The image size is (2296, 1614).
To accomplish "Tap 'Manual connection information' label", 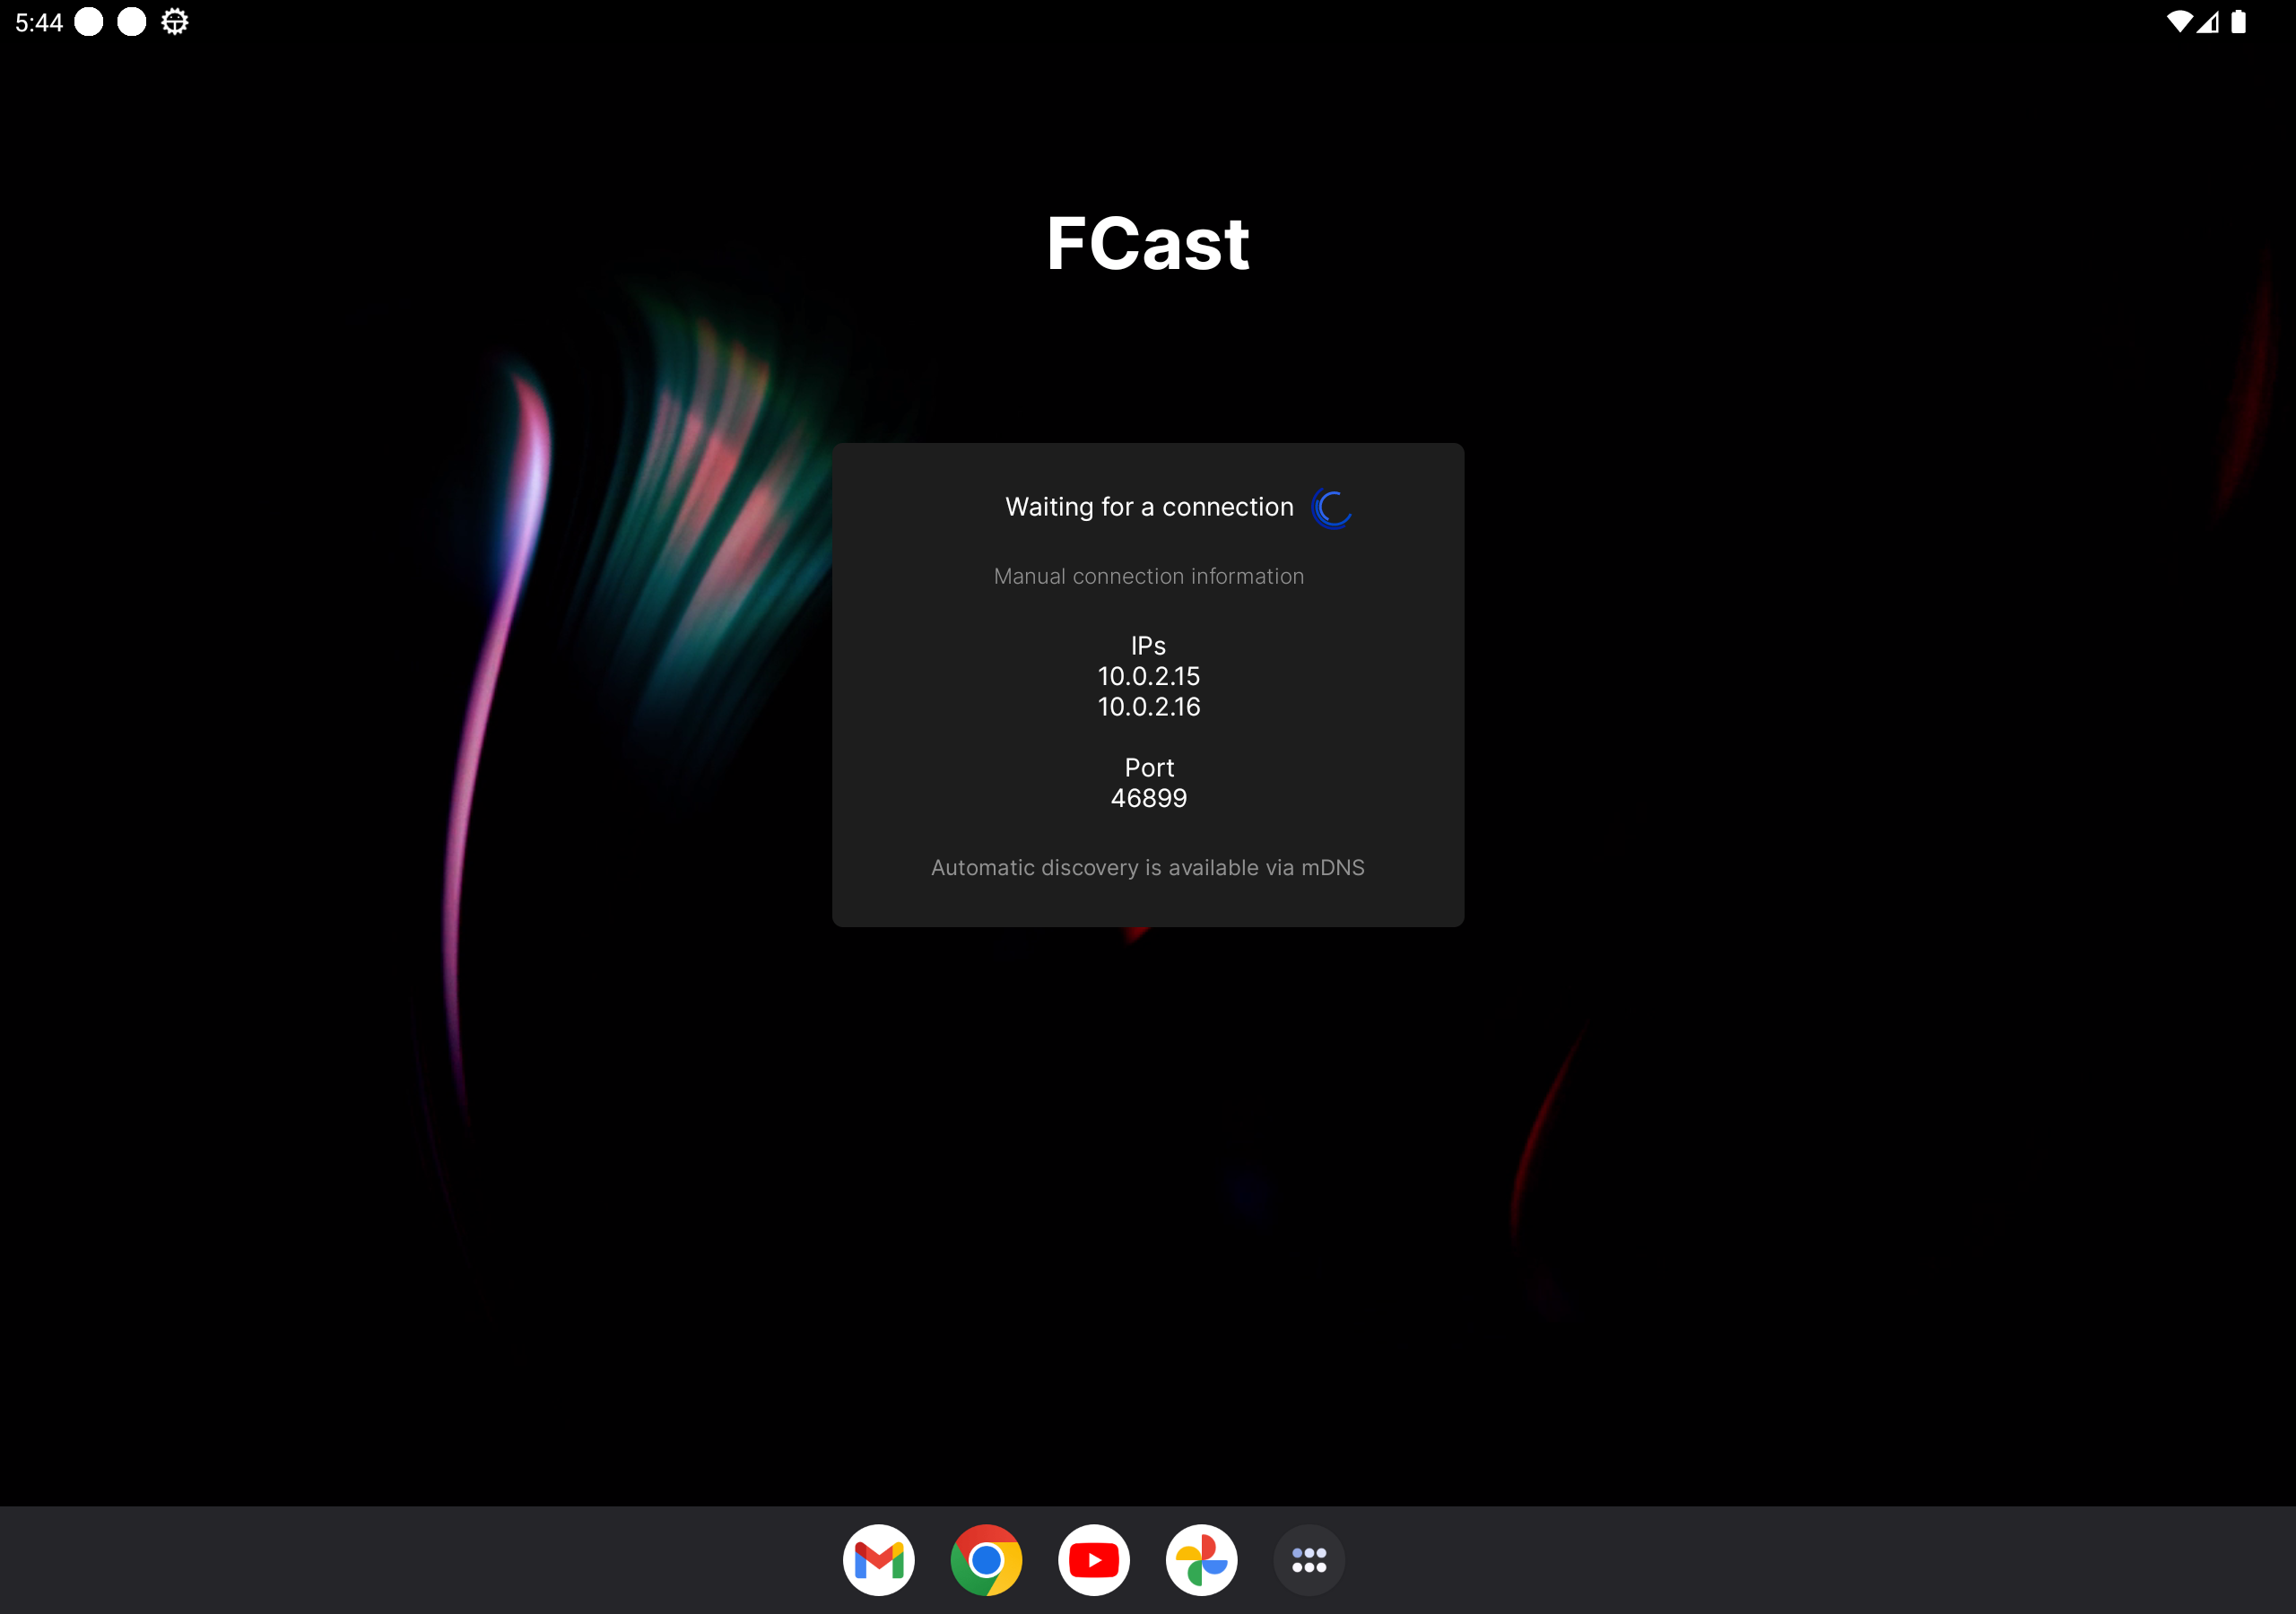I will [1148, 576].
